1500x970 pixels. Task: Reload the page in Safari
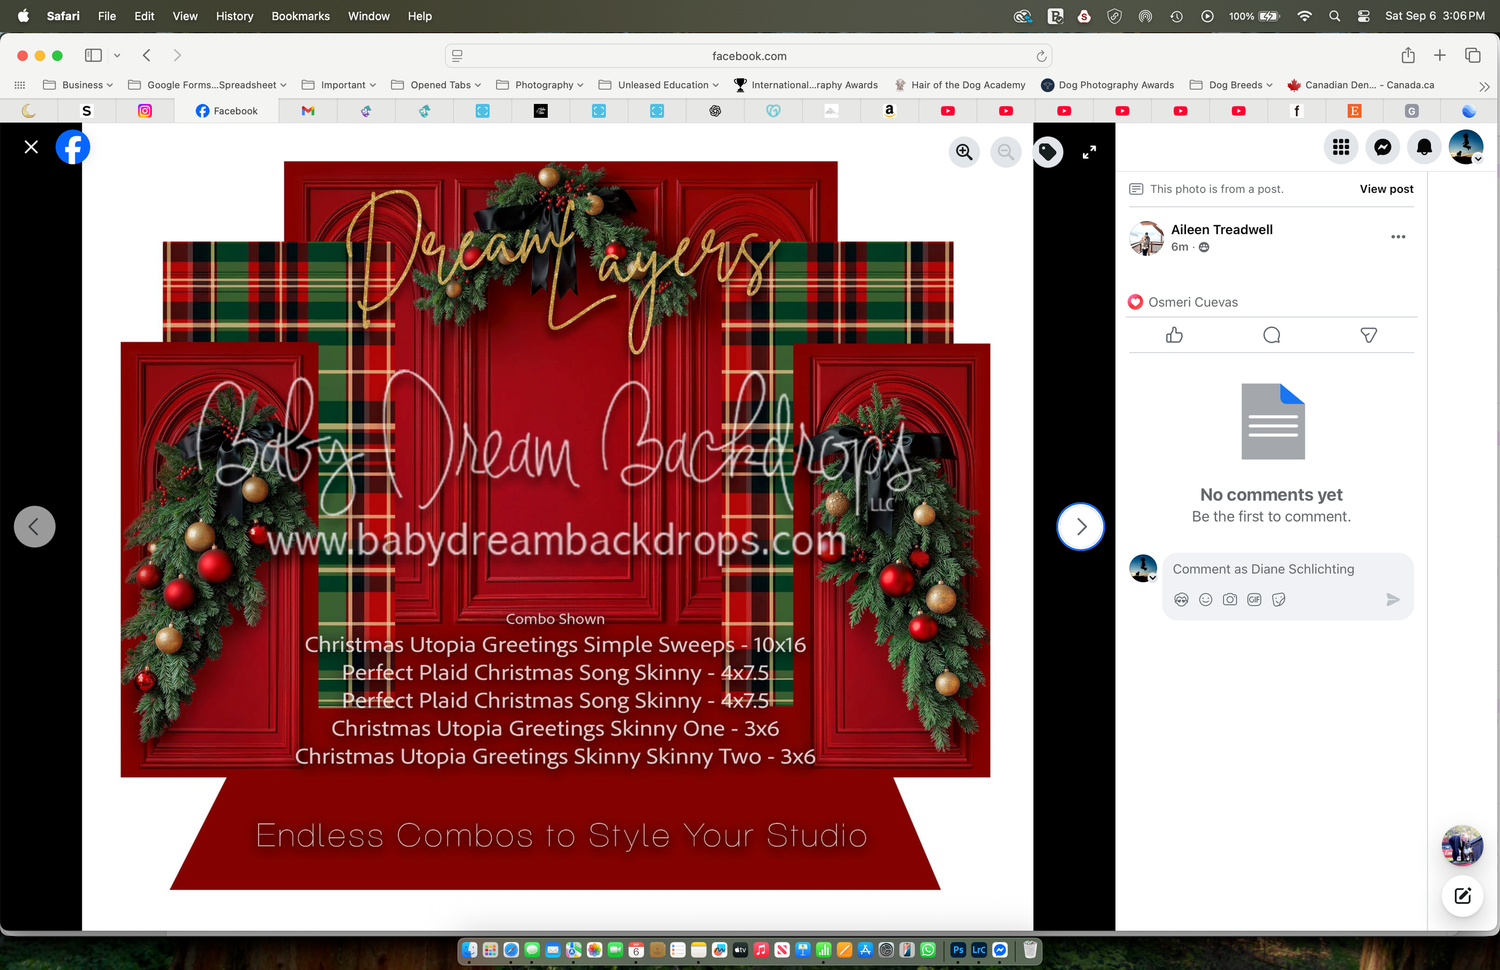pos(1041,56)
